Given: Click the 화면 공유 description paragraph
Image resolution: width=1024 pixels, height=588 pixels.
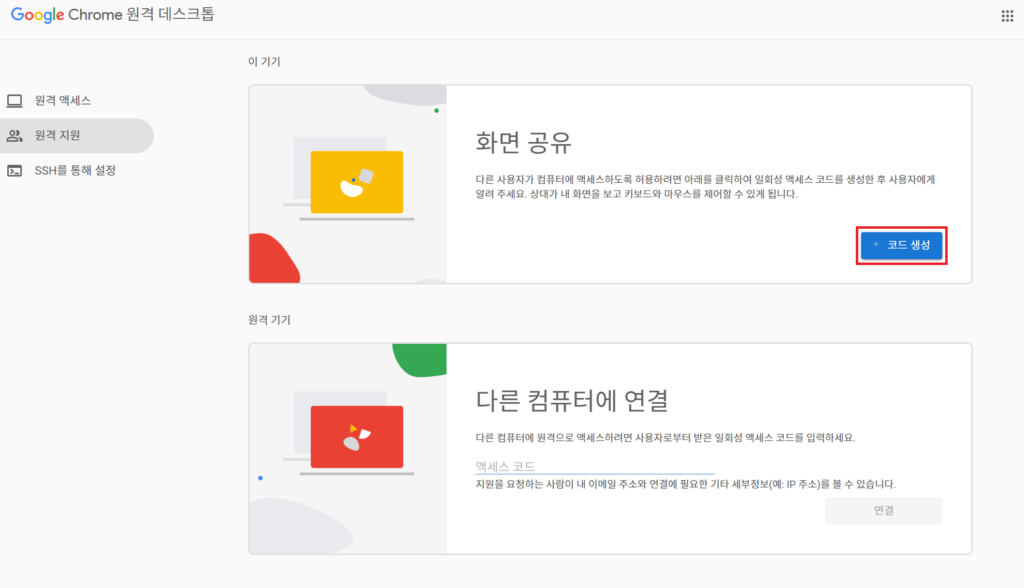Looking at the screenshot, I should point(705,186).
